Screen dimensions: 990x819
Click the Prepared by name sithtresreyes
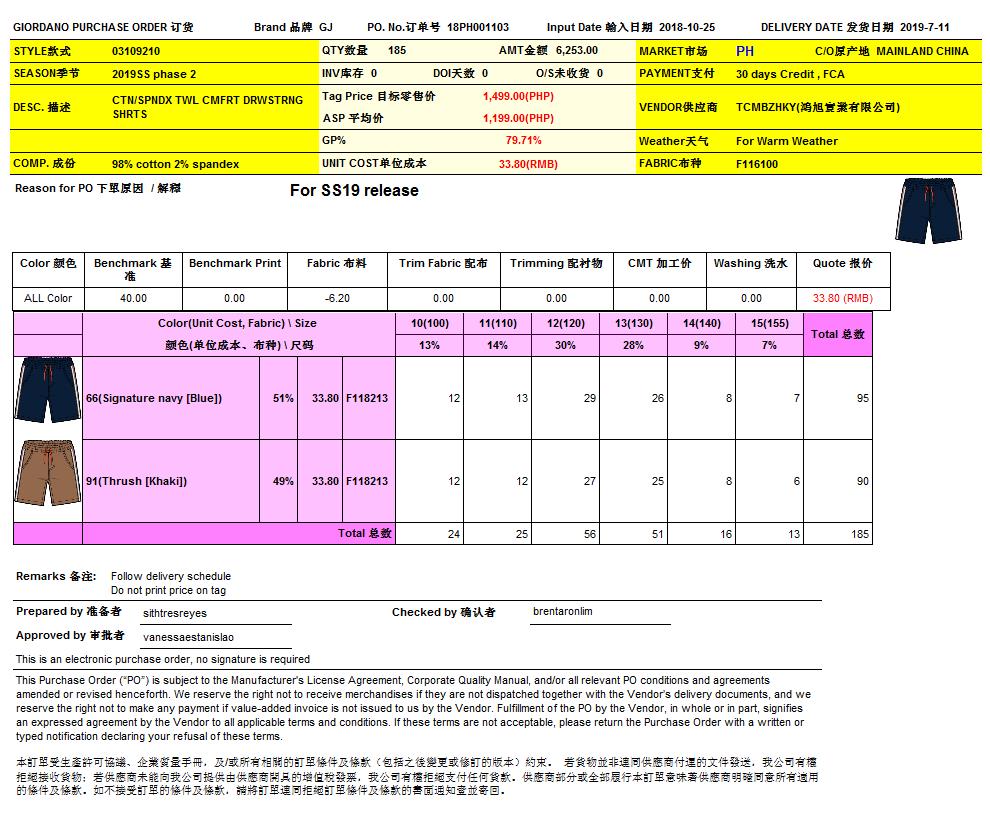click(175, 613)
